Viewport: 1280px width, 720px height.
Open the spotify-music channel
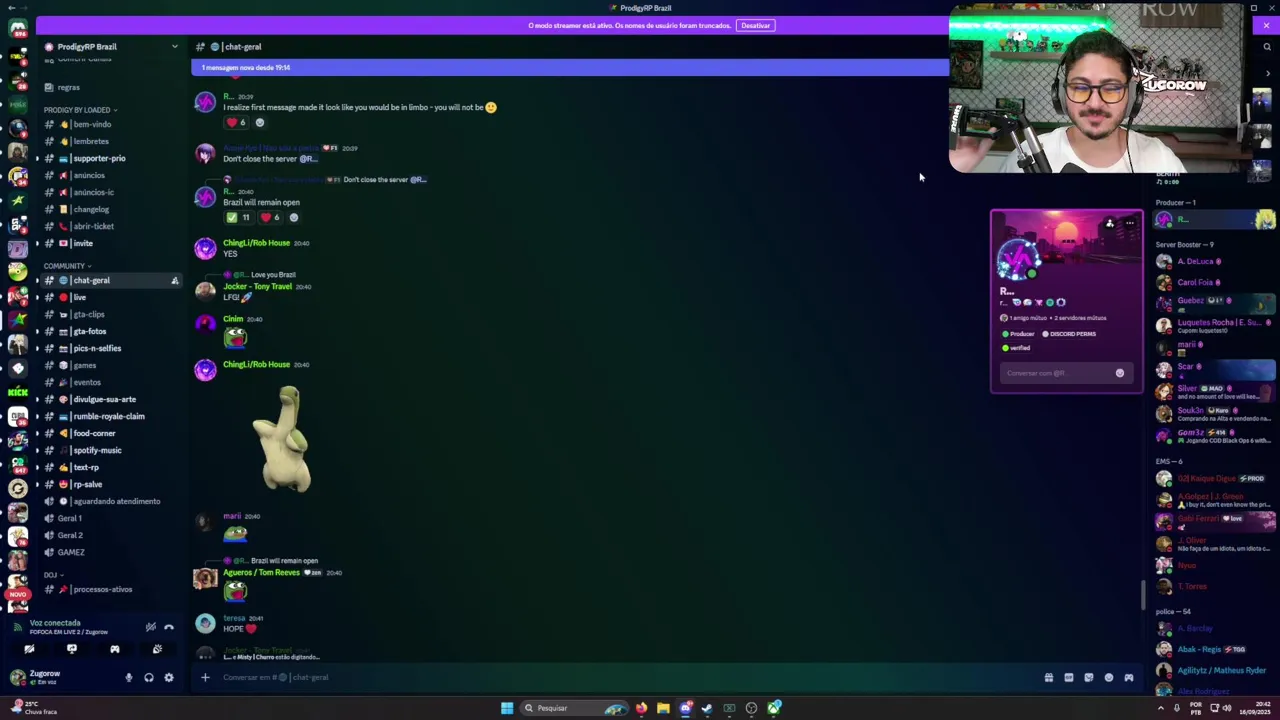(110, 451)
